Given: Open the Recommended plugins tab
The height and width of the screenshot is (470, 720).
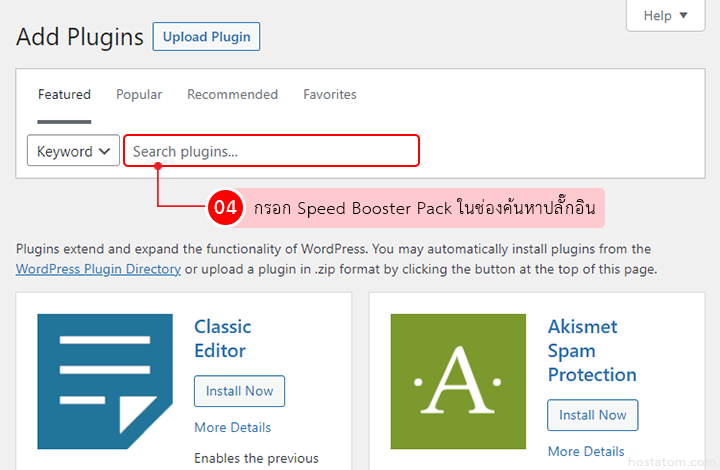Looking at the screenshot, I should (232, 95).
